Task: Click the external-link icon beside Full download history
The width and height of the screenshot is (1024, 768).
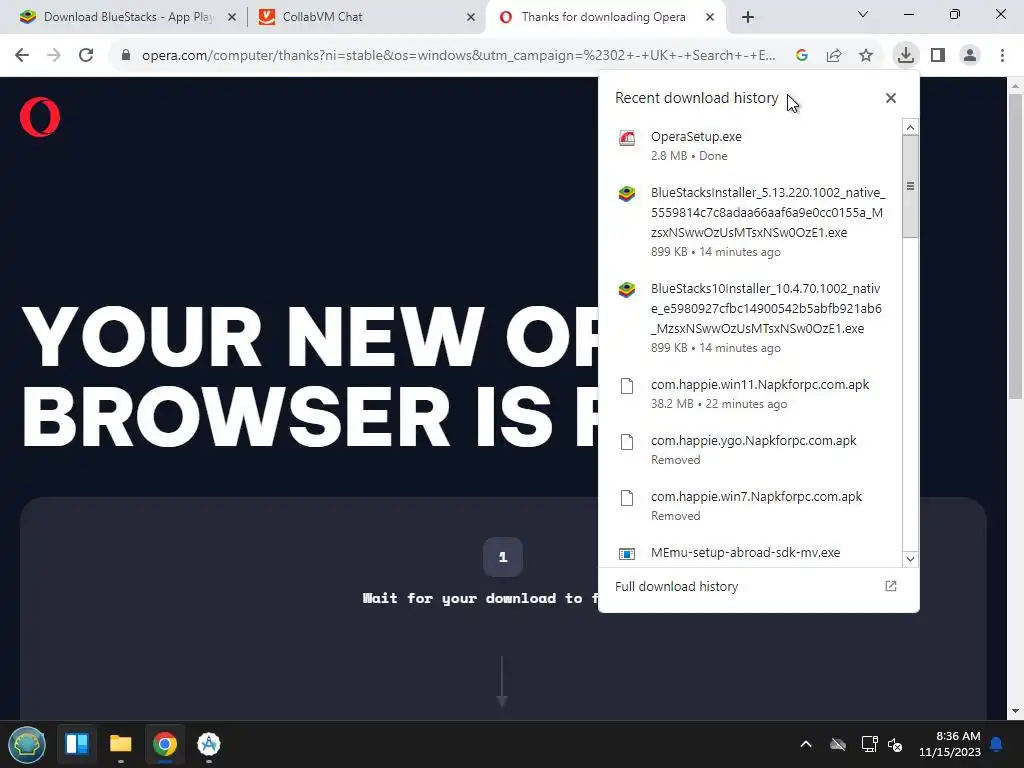Action: click(891, 586)
